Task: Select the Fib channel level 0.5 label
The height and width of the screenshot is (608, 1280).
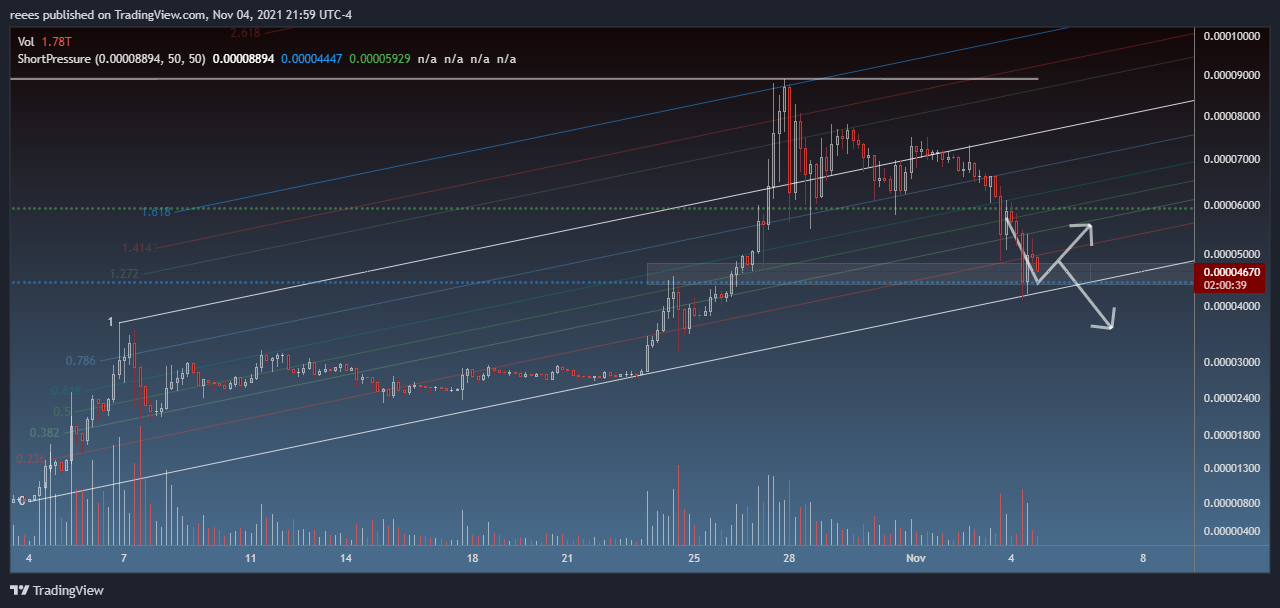Action: (x=61, y=411)
